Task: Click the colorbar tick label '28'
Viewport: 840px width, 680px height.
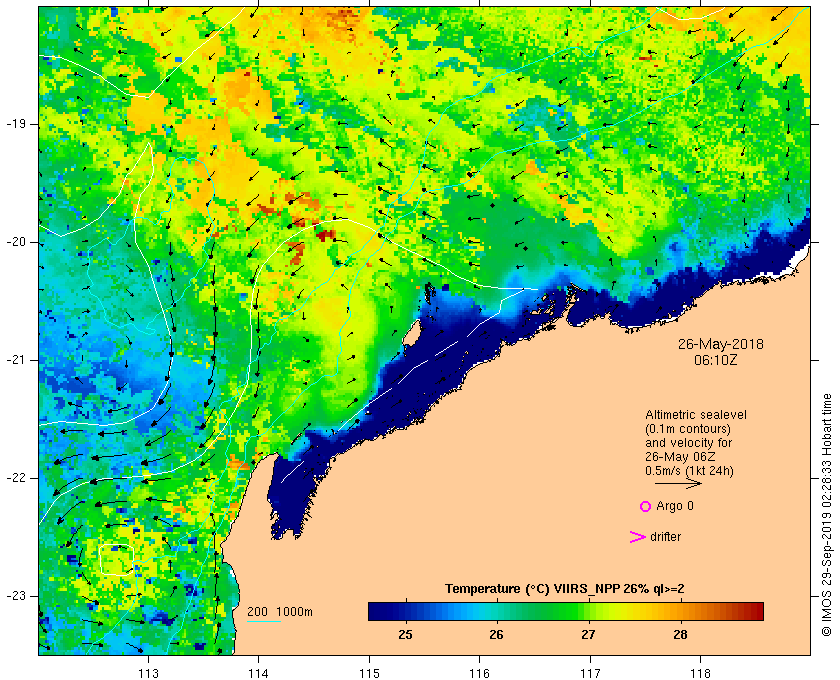Action: pyautogui.click(x=680, y=635)
